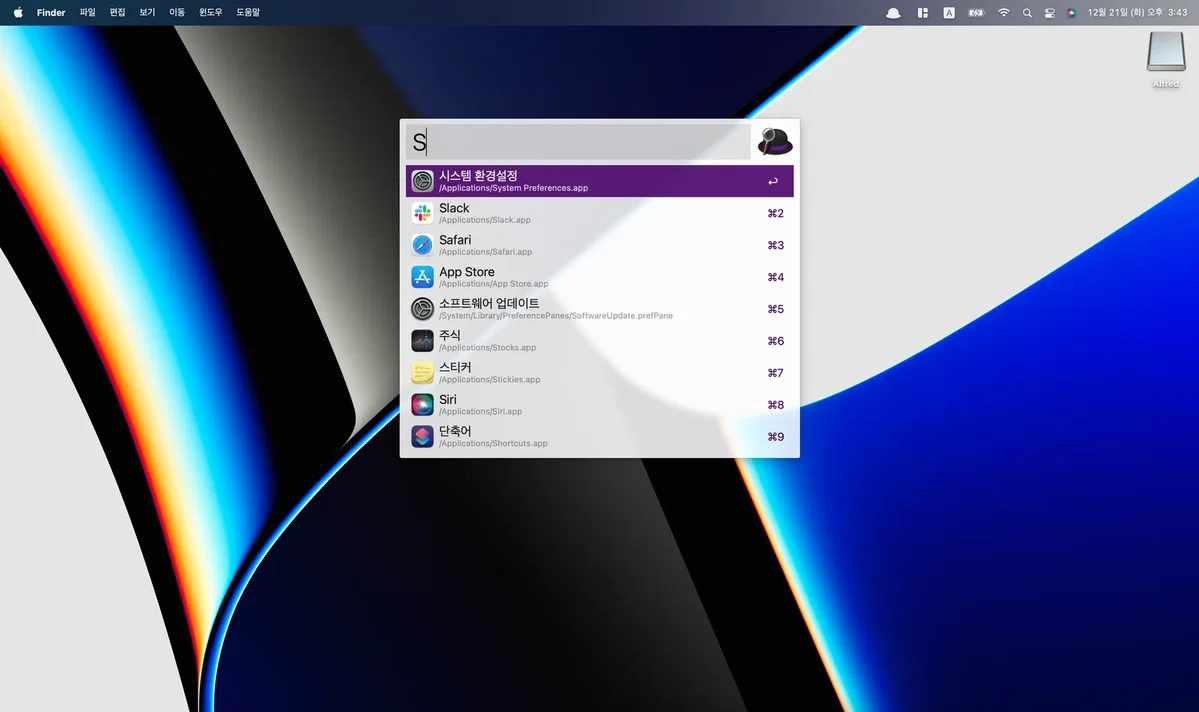Open the Finder menu in the menu bar
Image resolution: width=1199 pixels, height=712 pixels.
(51, 12)
